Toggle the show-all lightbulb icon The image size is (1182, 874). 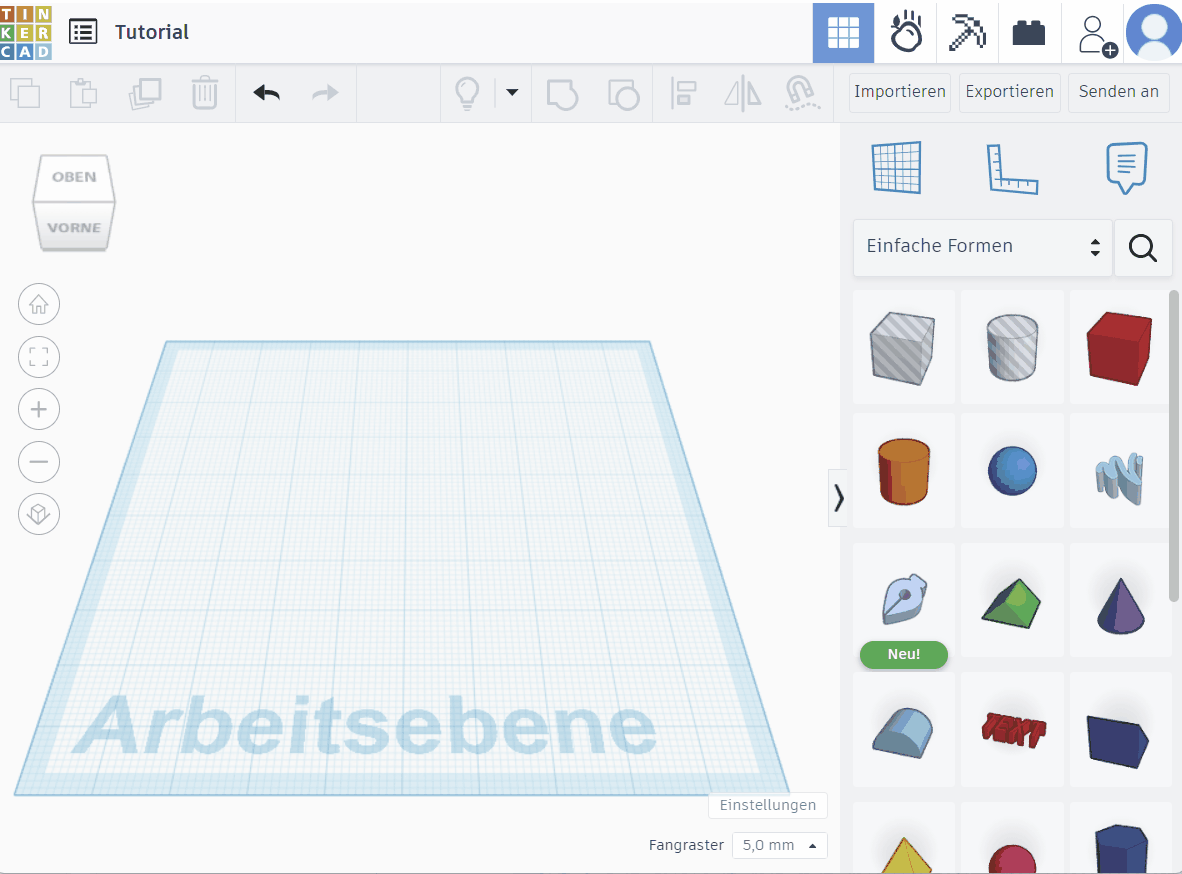point(467,94)
